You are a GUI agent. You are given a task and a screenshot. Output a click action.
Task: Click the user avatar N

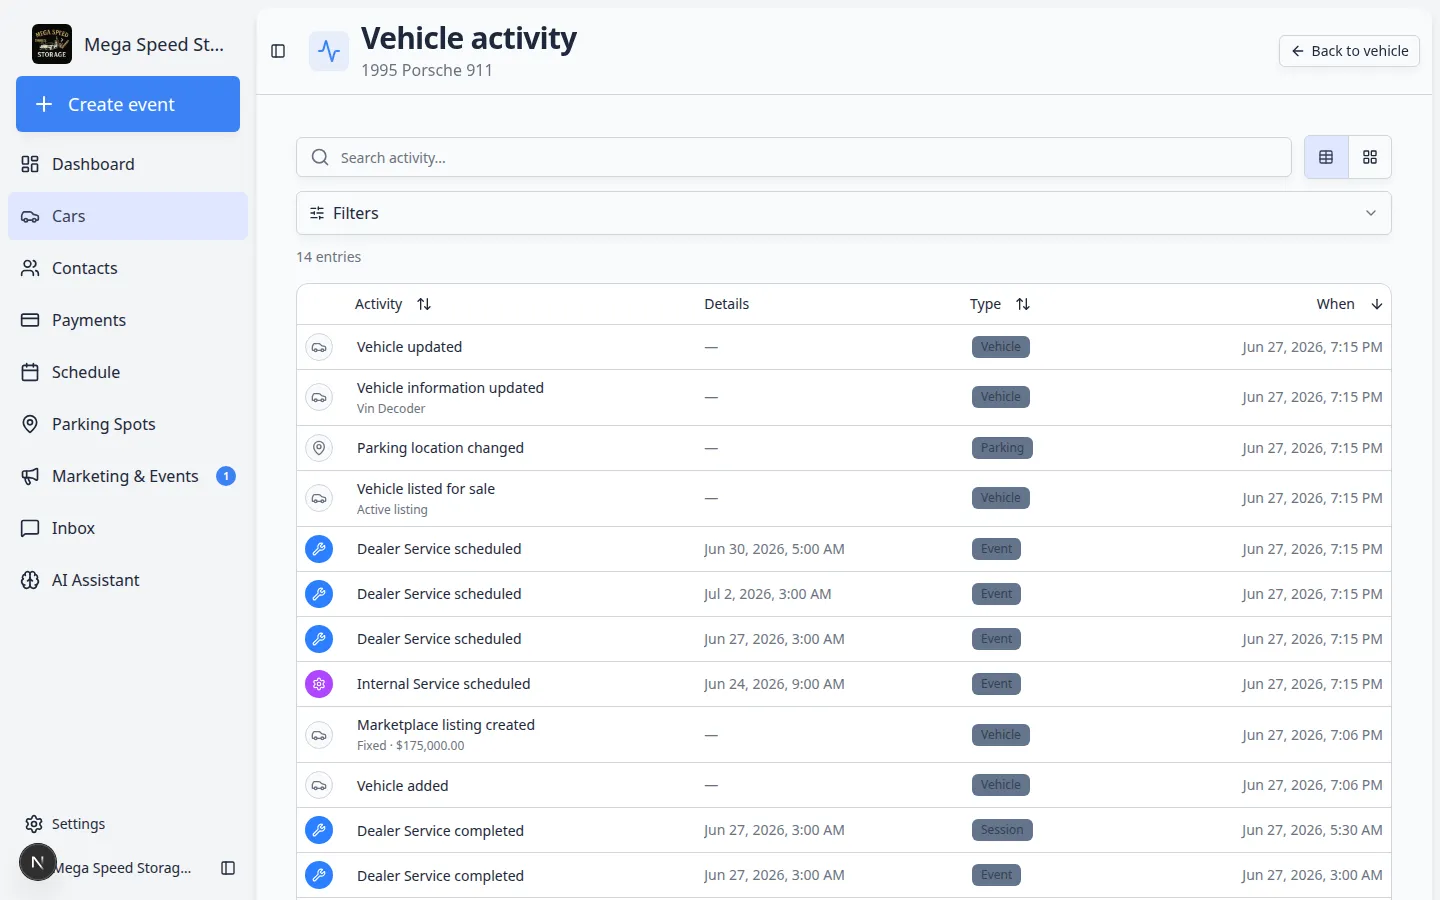[x=38, y=862]
